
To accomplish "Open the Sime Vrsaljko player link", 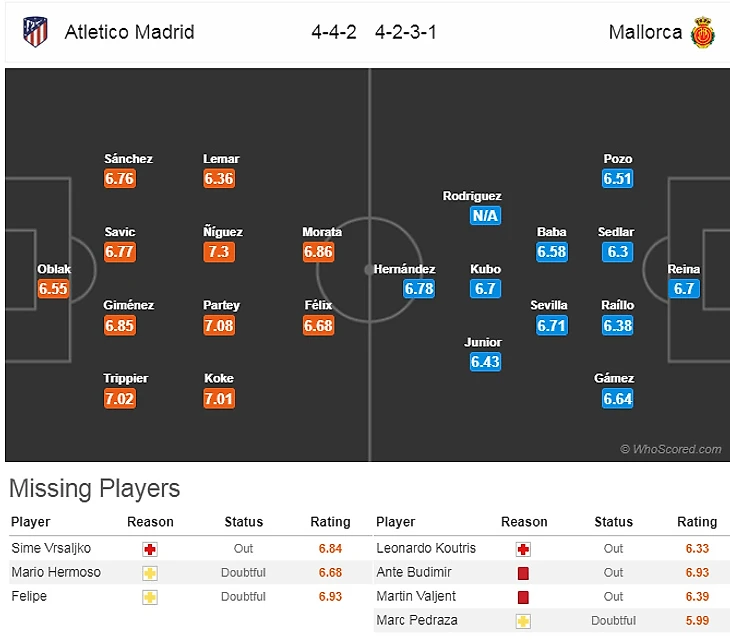I will coord(49,548).
